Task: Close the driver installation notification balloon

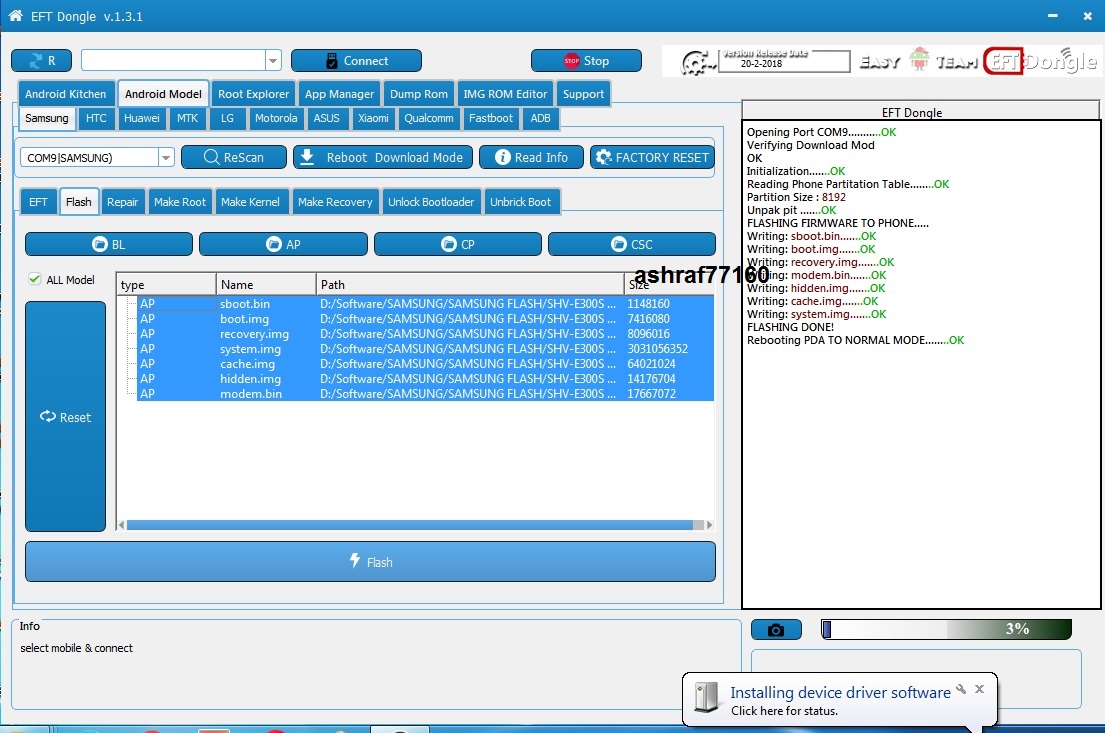Action: [x=980, y=689]
